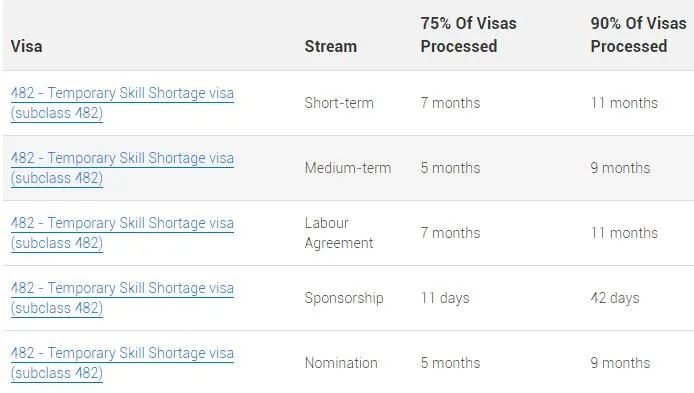The height and width of the screenshot is (393, 694).
Task: Select the Short-term stream cell
Action: coord(339,103)
